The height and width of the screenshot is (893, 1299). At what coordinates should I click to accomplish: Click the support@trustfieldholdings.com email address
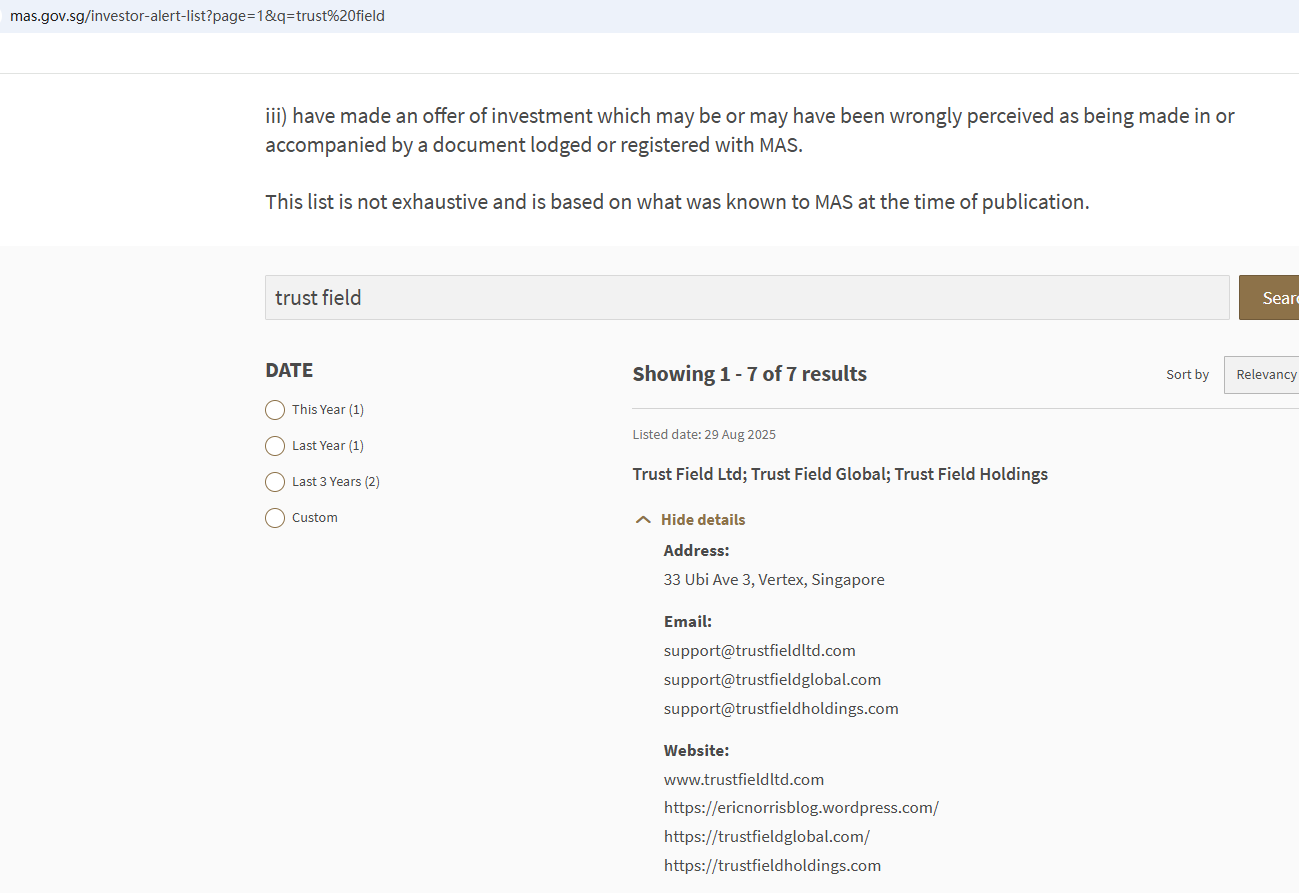coord(780,709)
